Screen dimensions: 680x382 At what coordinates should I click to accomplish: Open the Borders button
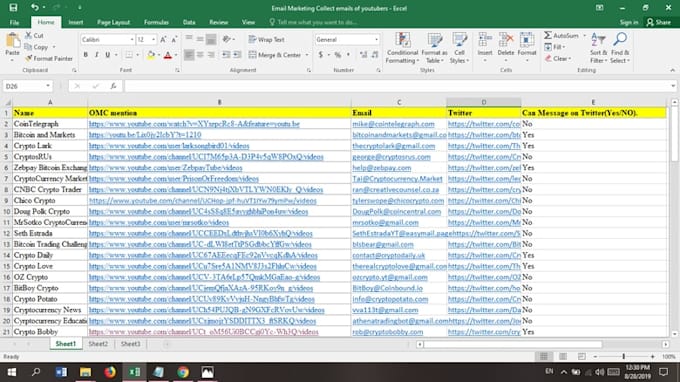[x=129, y=55]
